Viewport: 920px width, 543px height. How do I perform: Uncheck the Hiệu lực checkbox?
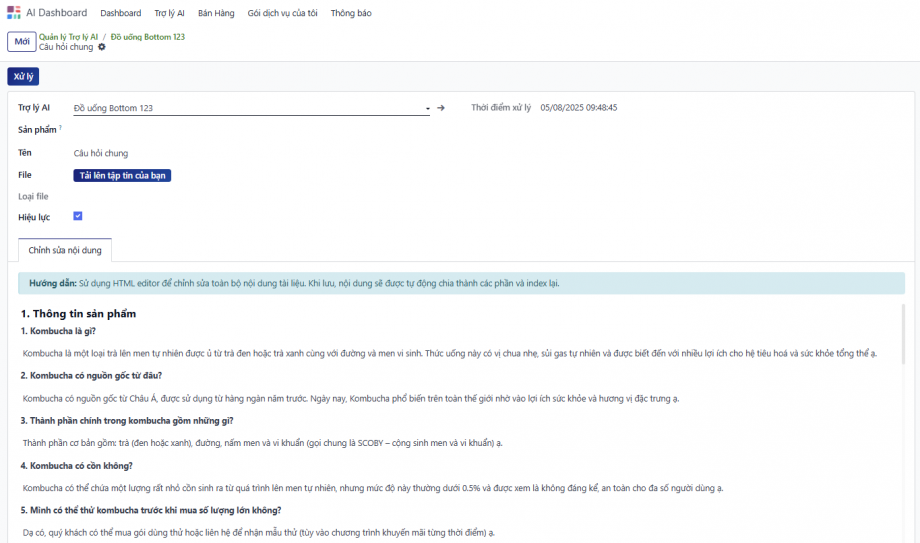[x=78, y=216]
